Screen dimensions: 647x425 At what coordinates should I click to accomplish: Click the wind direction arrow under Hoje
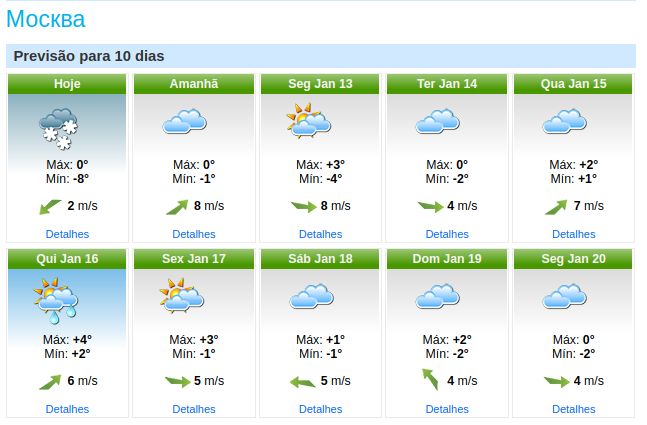coord(50,207)
